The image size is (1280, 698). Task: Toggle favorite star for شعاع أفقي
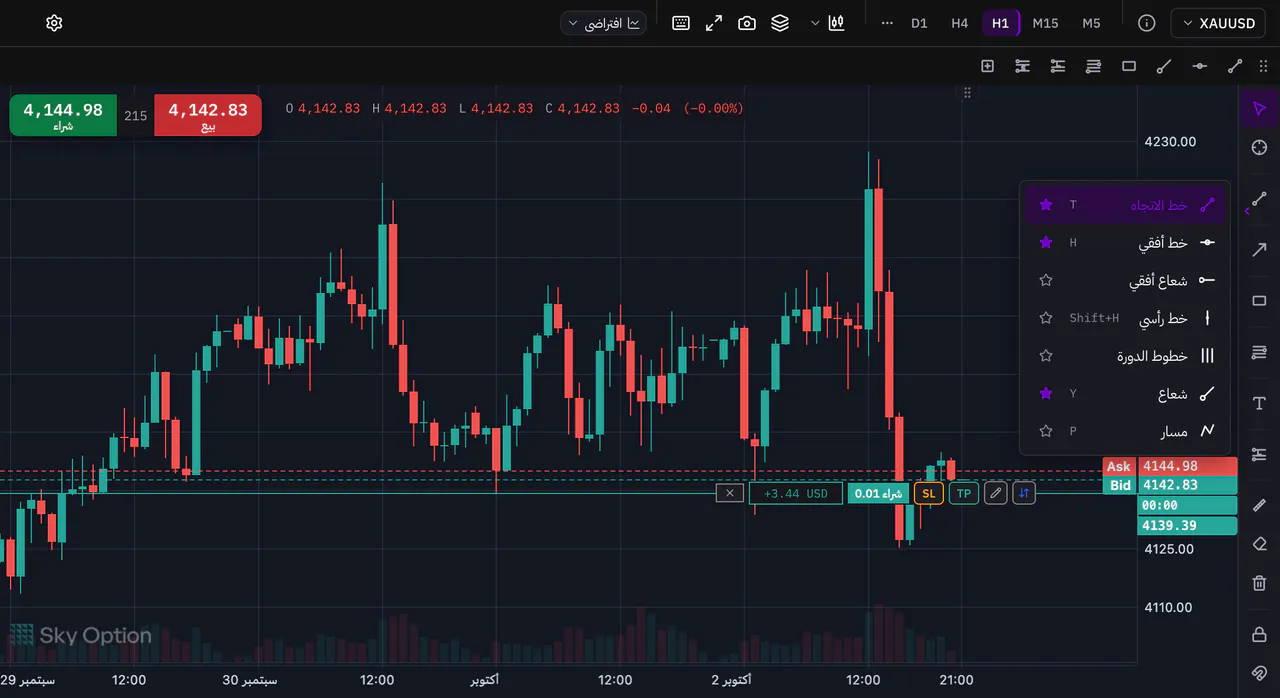pyautogui.click(x=1046, y=280)
